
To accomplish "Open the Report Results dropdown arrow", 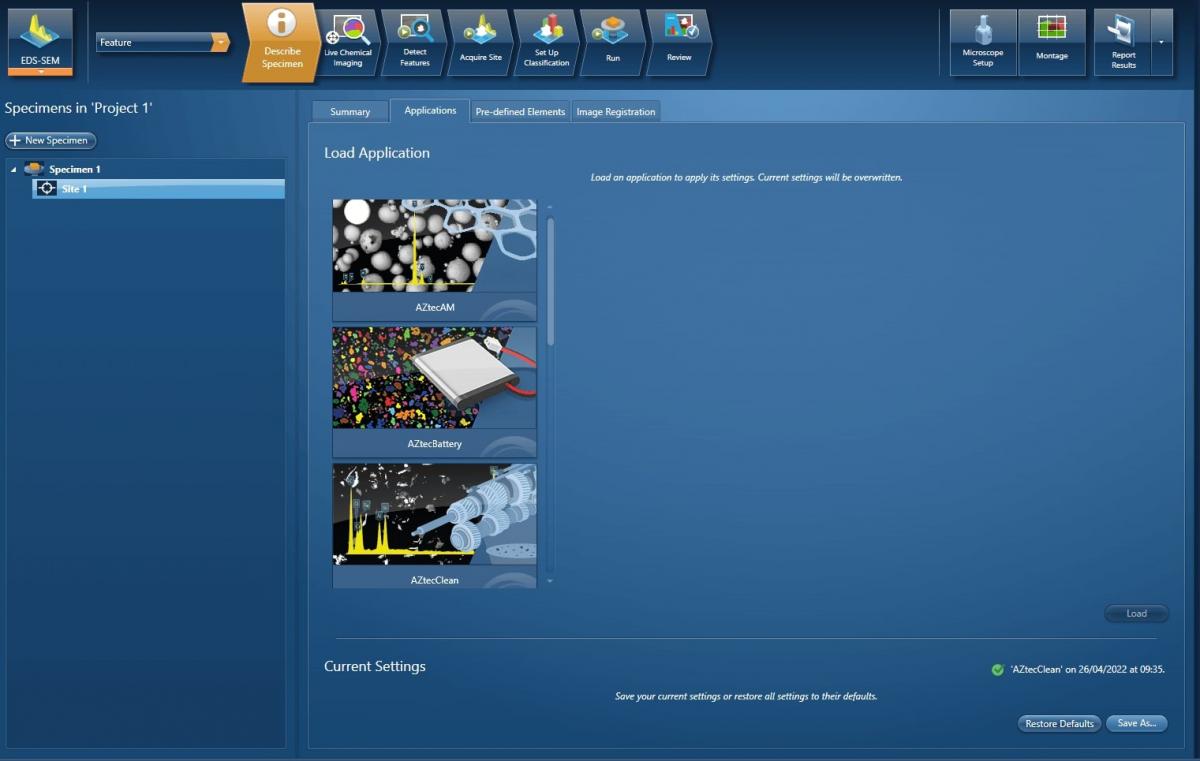I will 1161,42.
